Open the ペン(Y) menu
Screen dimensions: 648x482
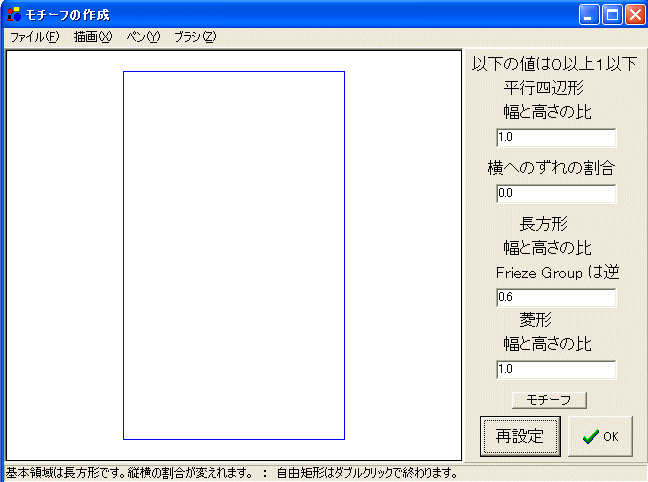click(x=143, y=37)
